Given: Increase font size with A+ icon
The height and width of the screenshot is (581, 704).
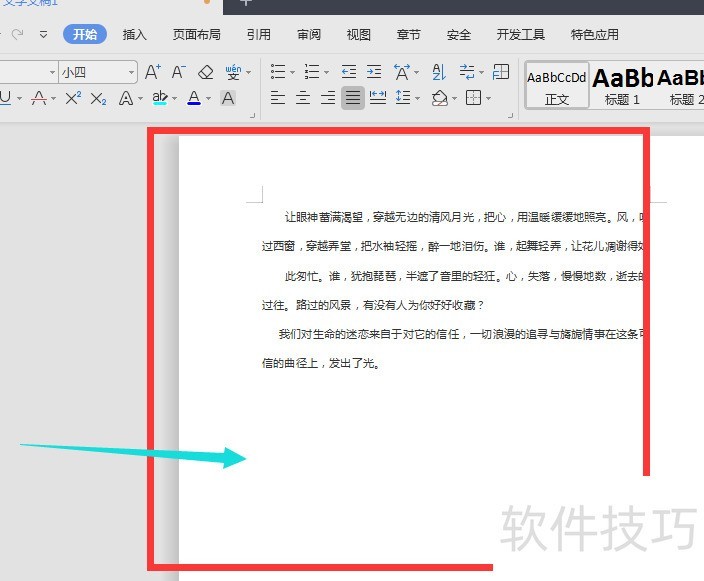Looking at the screenshot, I should pos(153,72).
